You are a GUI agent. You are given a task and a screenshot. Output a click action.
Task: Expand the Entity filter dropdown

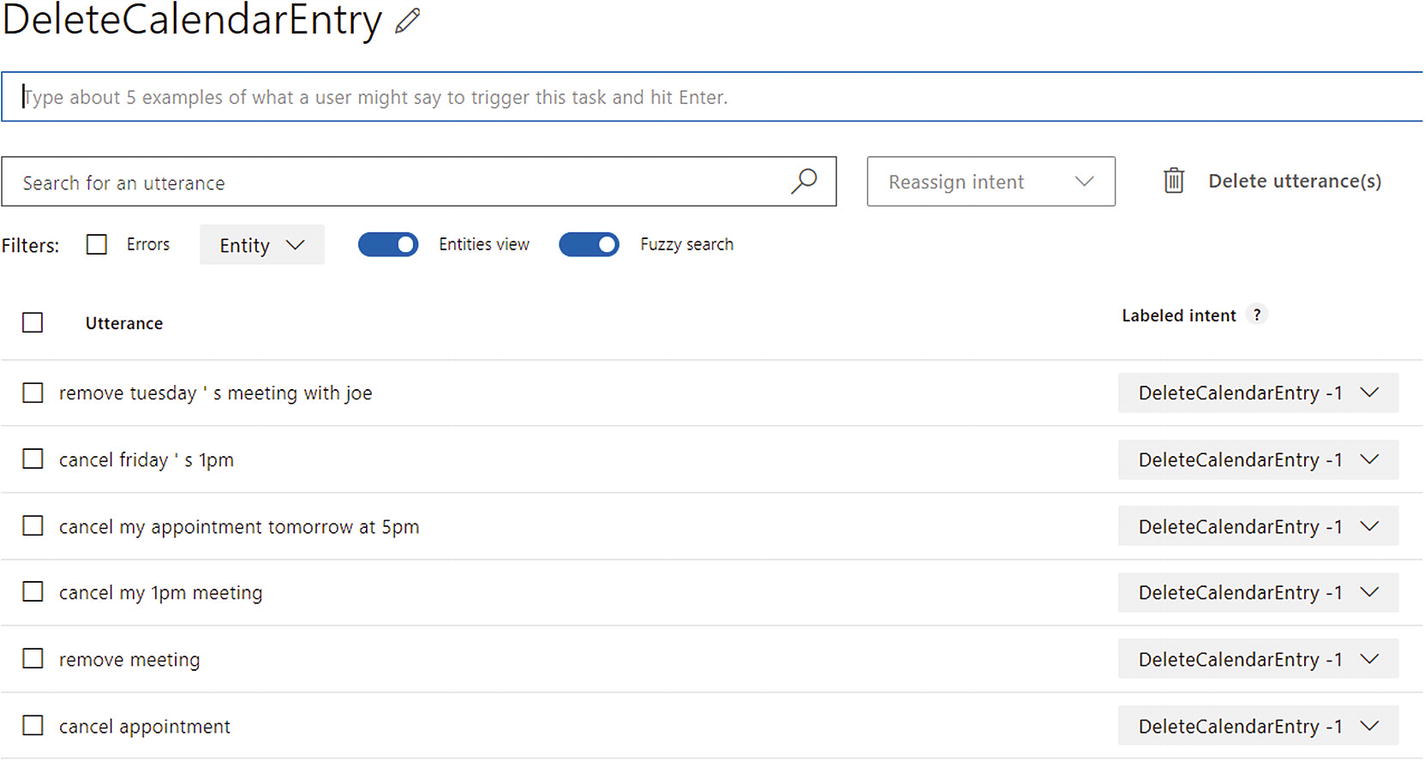(x=262, y=245)
